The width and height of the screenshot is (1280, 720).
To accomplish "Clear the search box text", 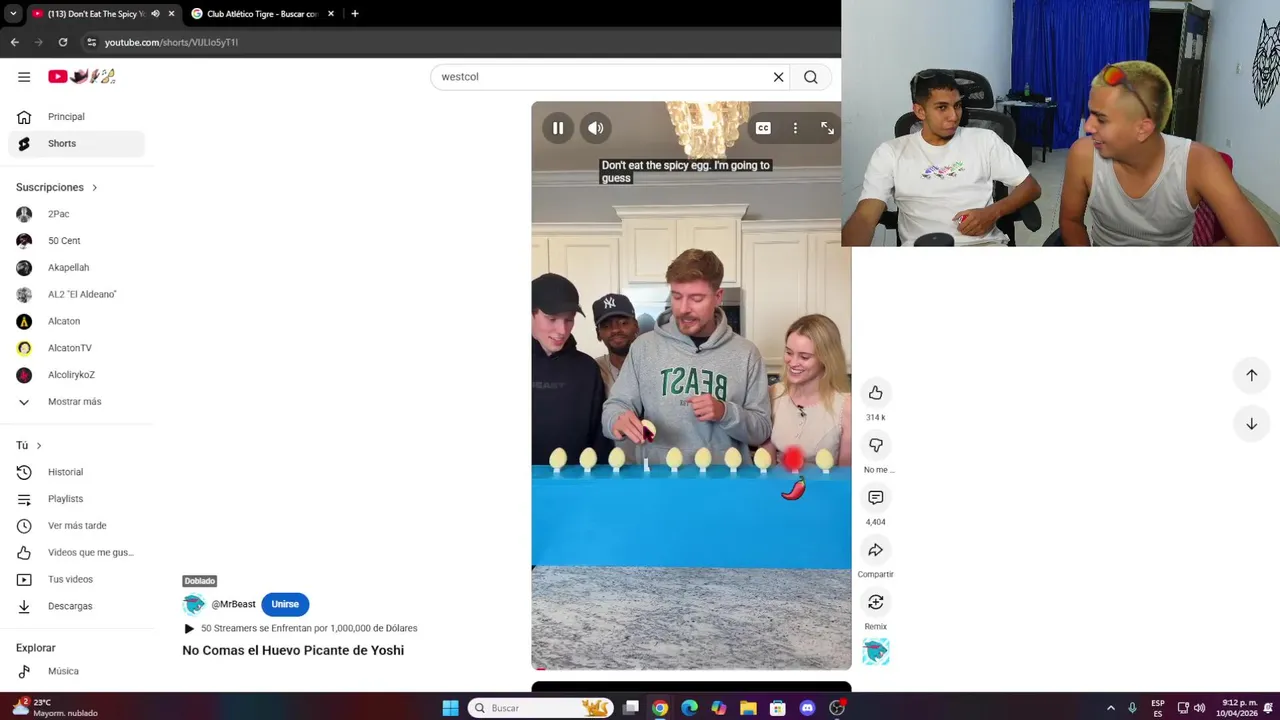I will pyautogui.click(x=778, y=77).
